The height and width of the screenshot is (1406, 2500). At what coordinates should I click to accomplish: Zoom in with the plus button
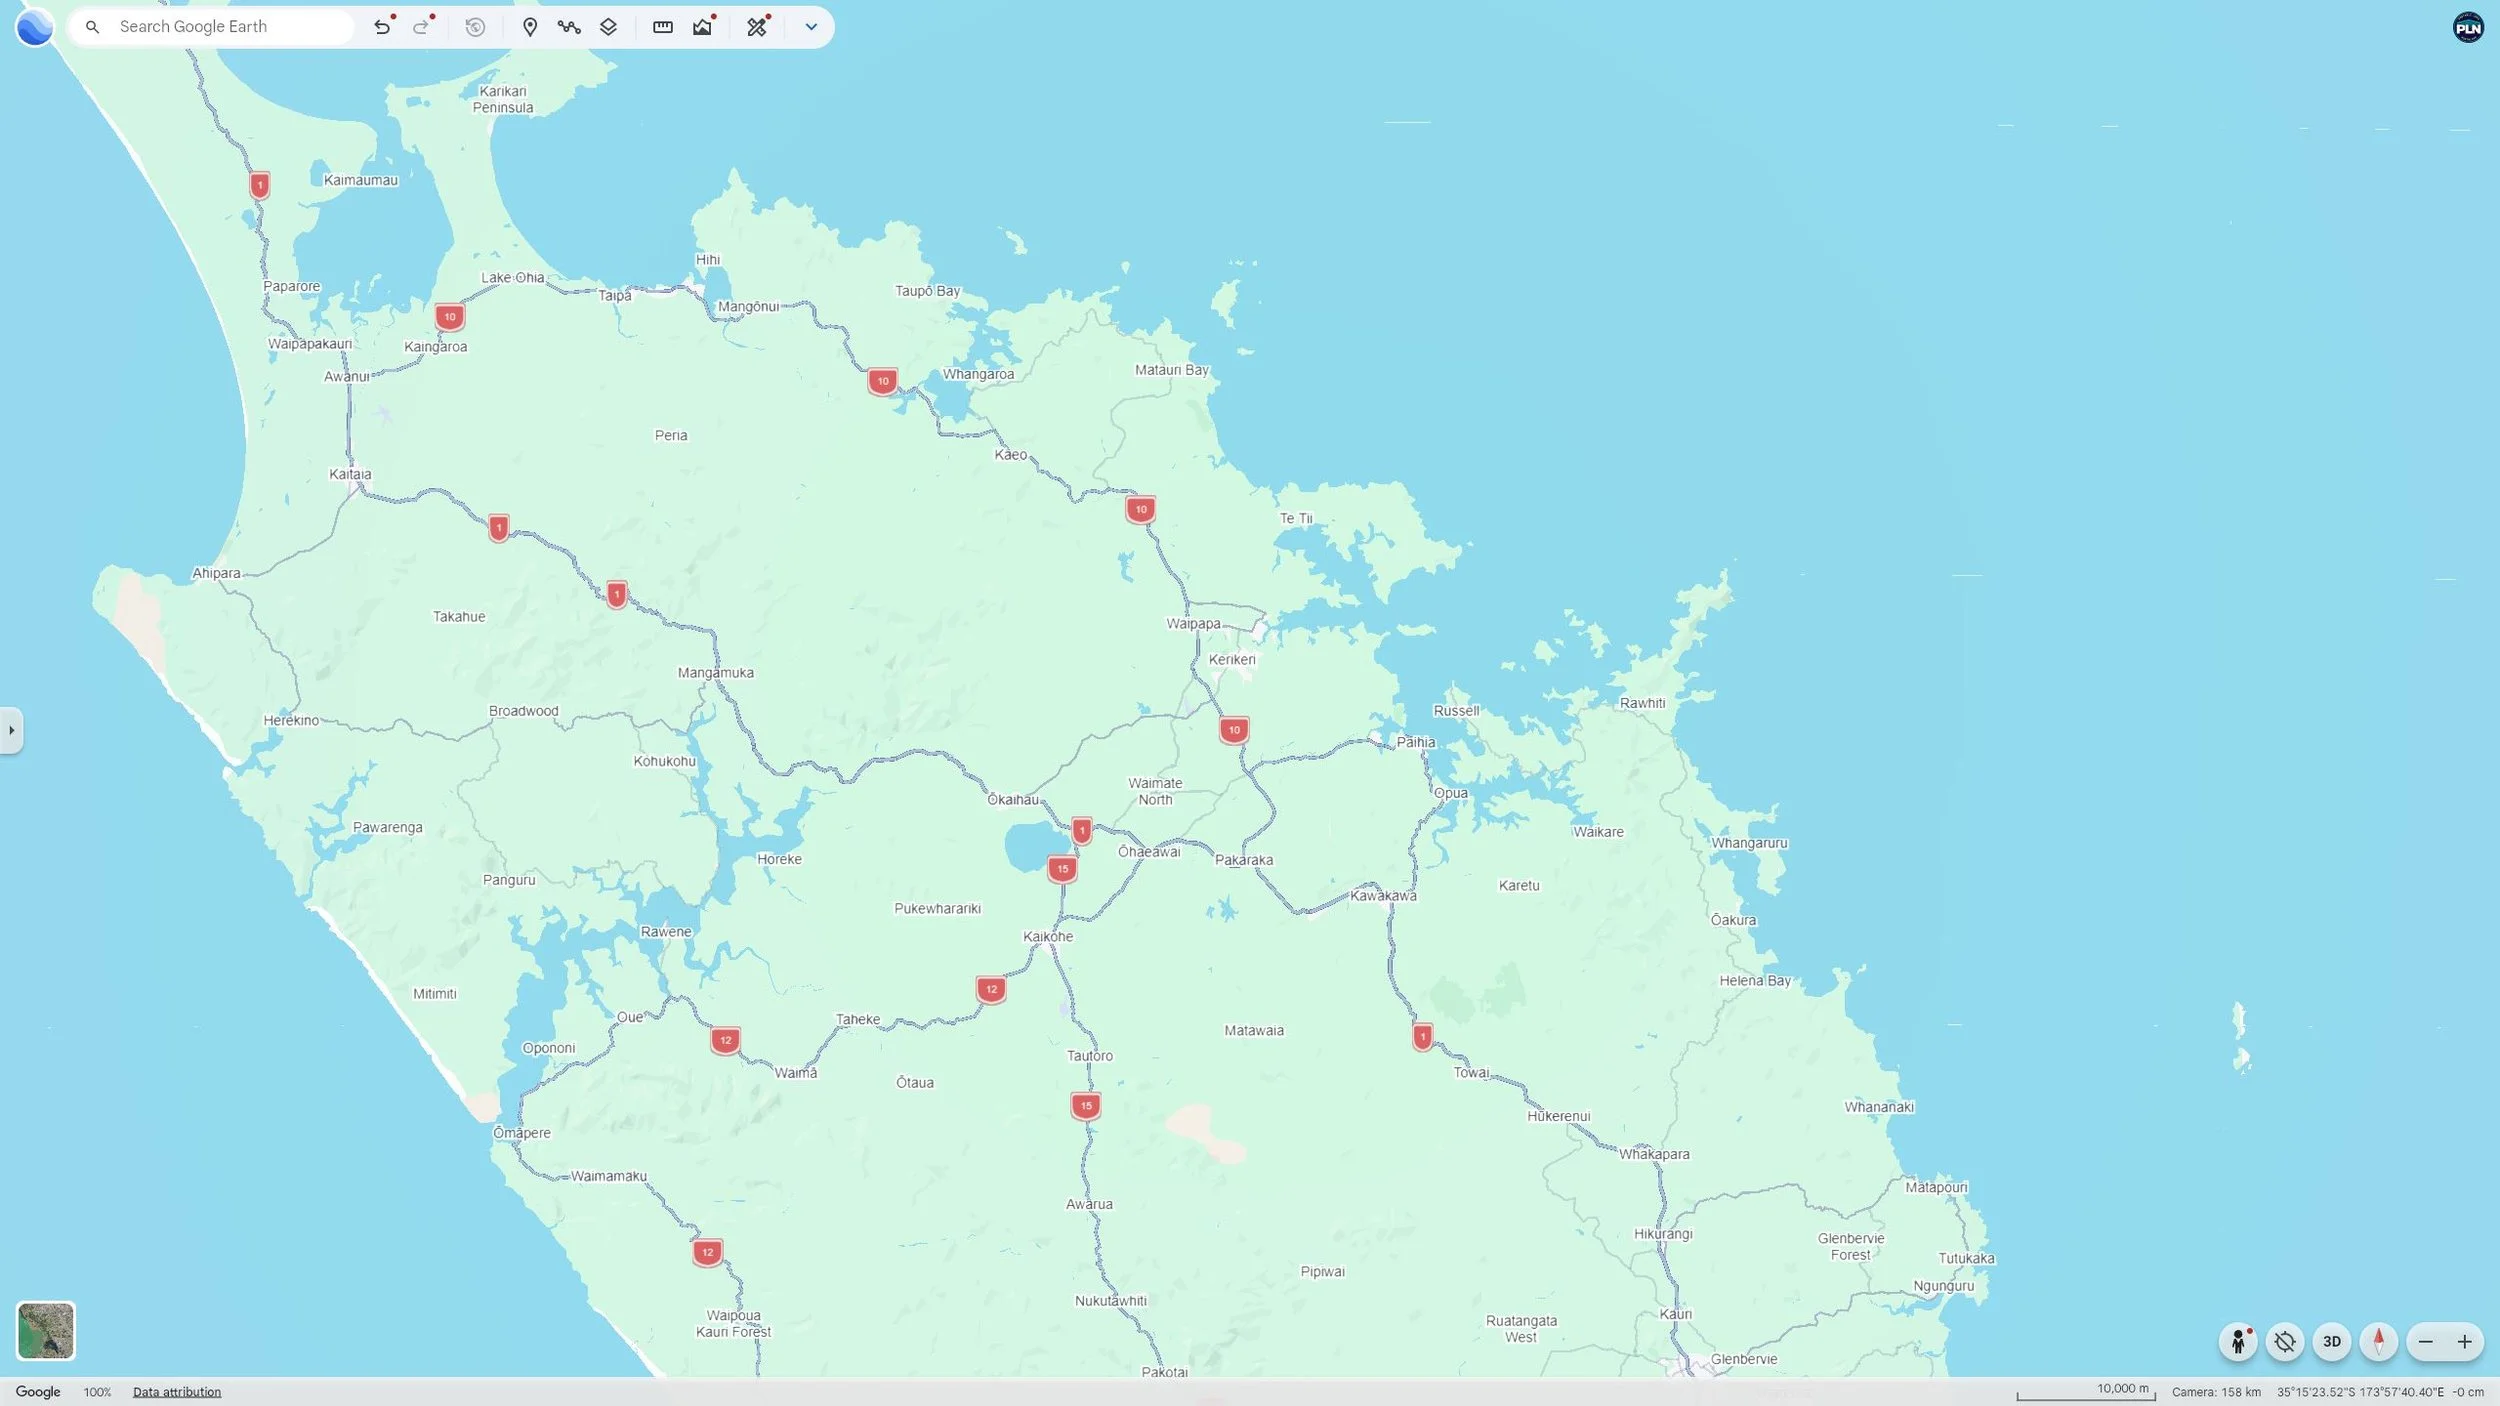(2464, 1341)
